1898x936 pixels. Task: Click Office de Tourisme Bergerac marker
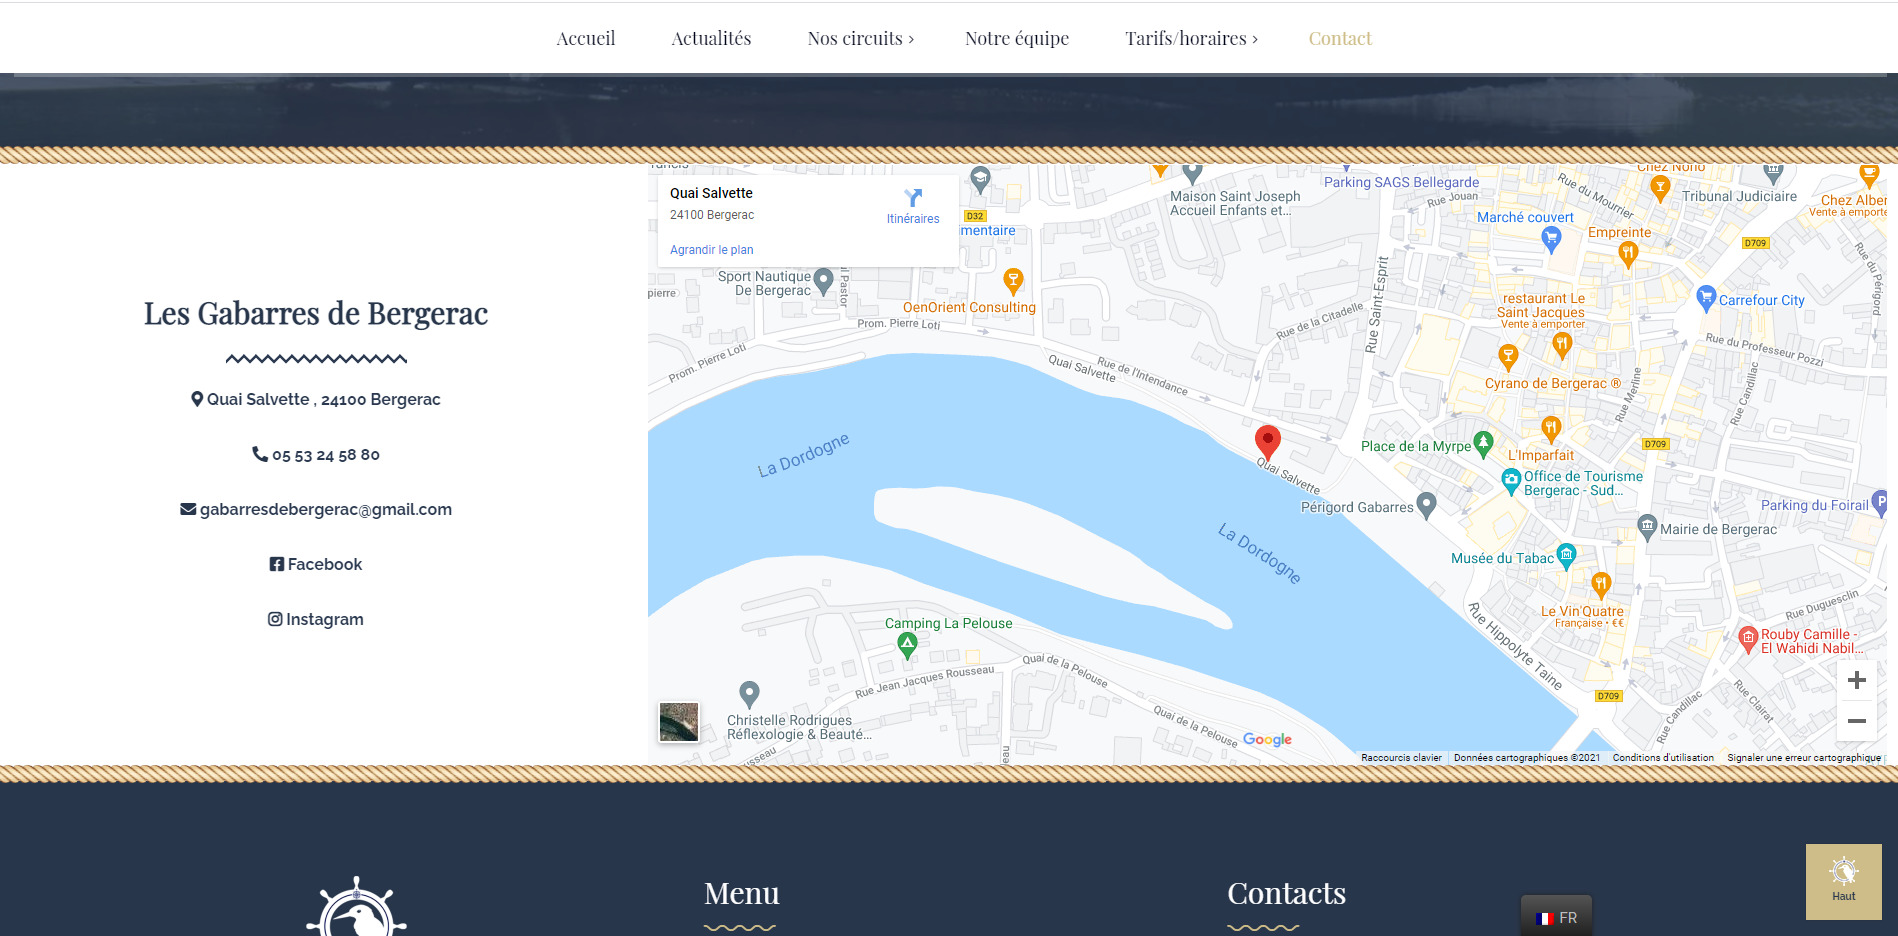coord(1511,483)
